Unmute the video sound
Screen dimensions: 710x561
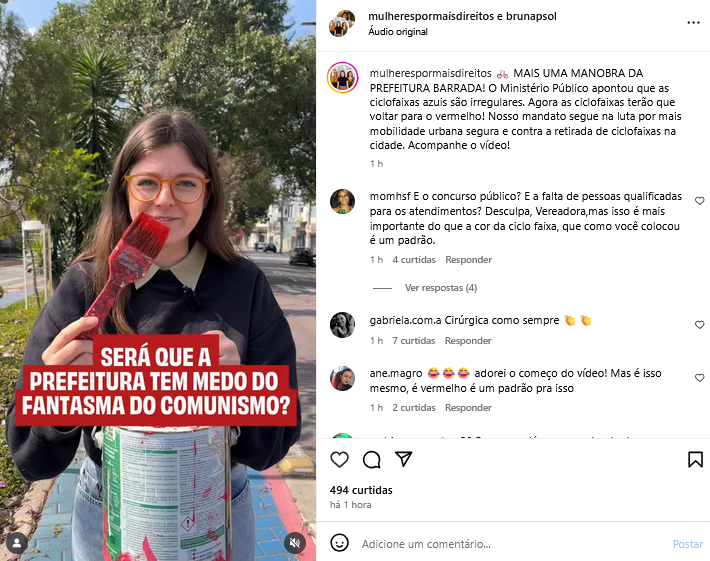pos(295,542)
